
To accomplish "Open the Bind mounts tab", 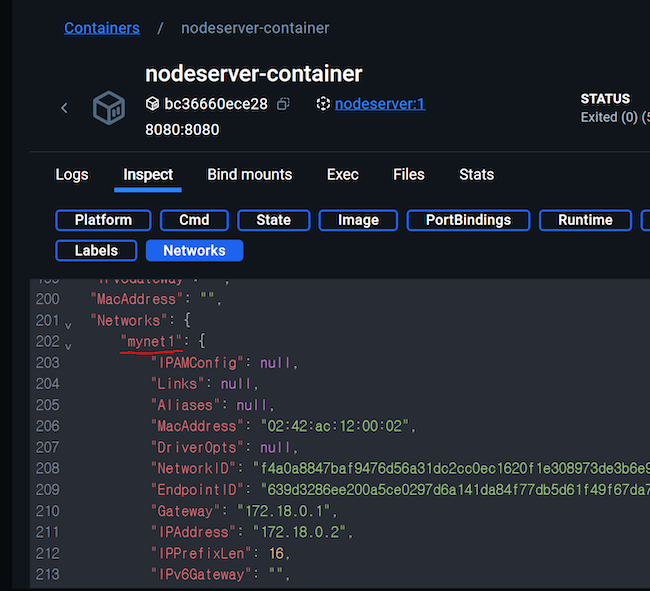I will tap(250, 174).
